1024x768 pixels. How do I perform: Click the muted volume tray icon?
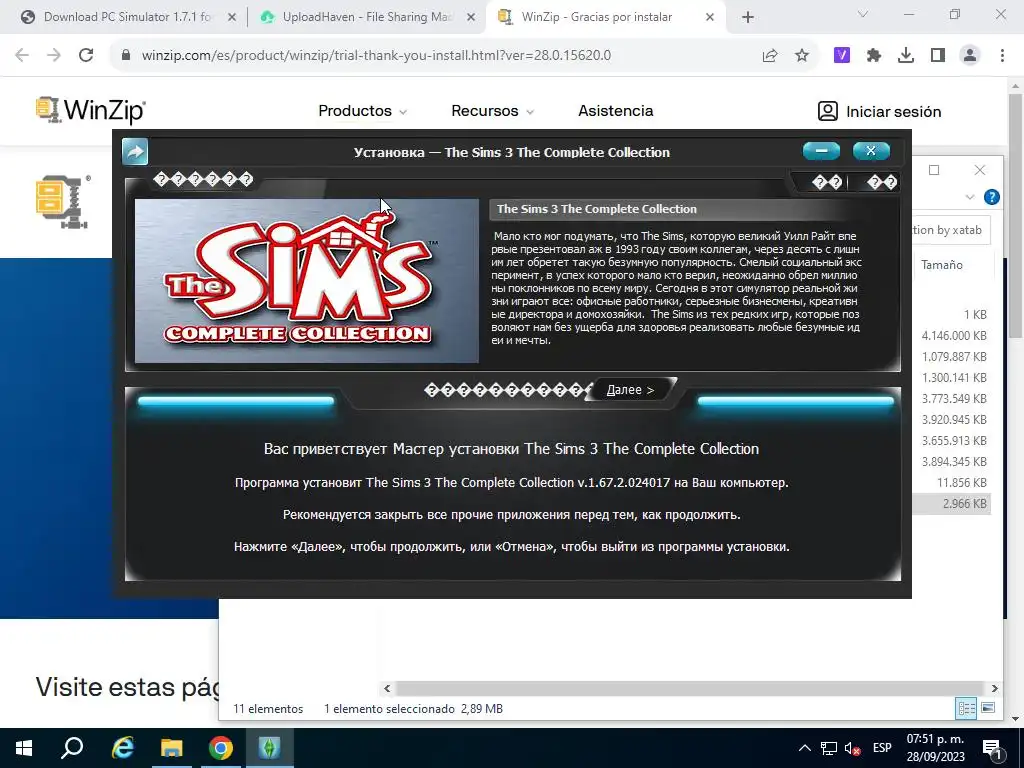coord(852,748)
